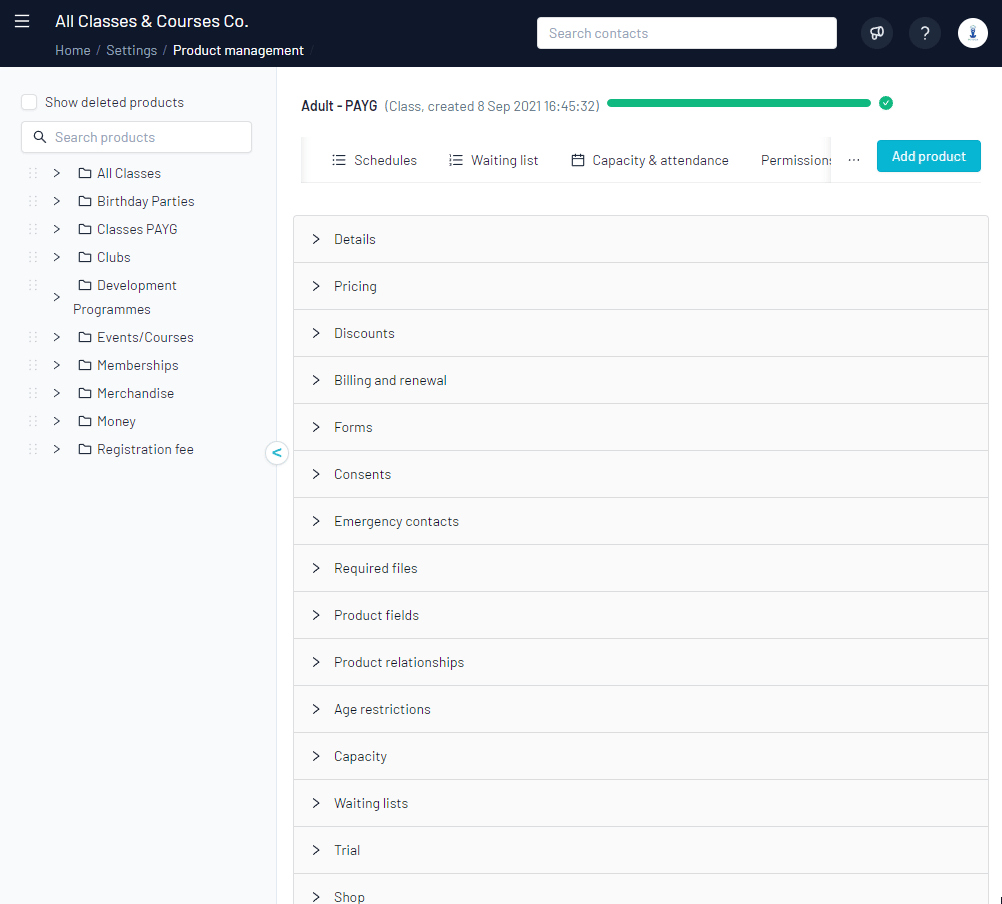Navigate to Settings via the breadcrumb

point(133,49)
